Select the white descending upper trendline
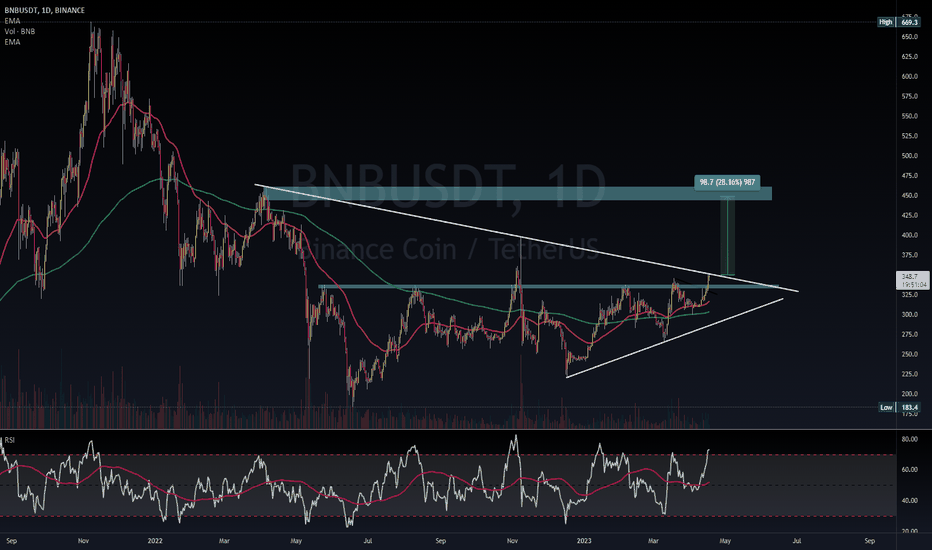 [526, 238]
